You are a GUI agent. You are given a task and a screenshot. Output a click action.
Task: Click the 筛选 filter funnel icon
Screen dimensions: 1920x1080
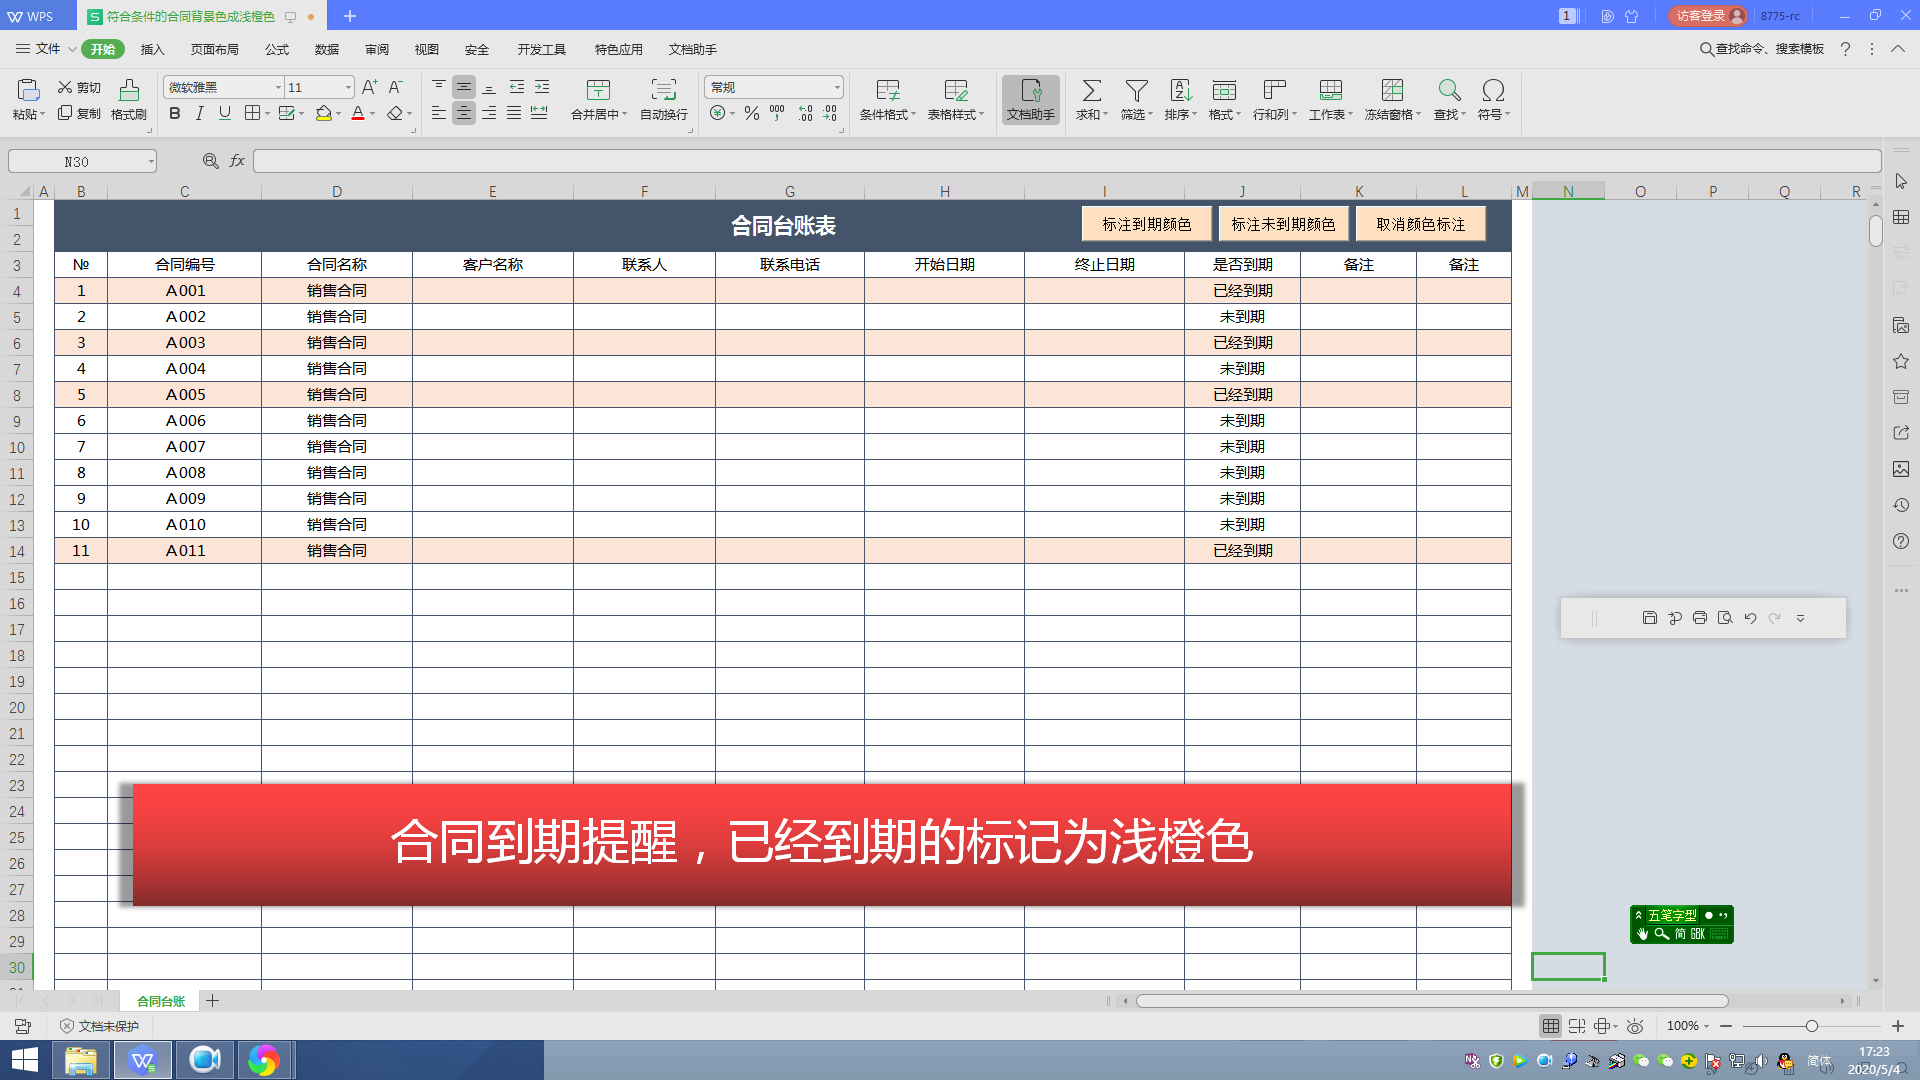(x=1136, y=91)
